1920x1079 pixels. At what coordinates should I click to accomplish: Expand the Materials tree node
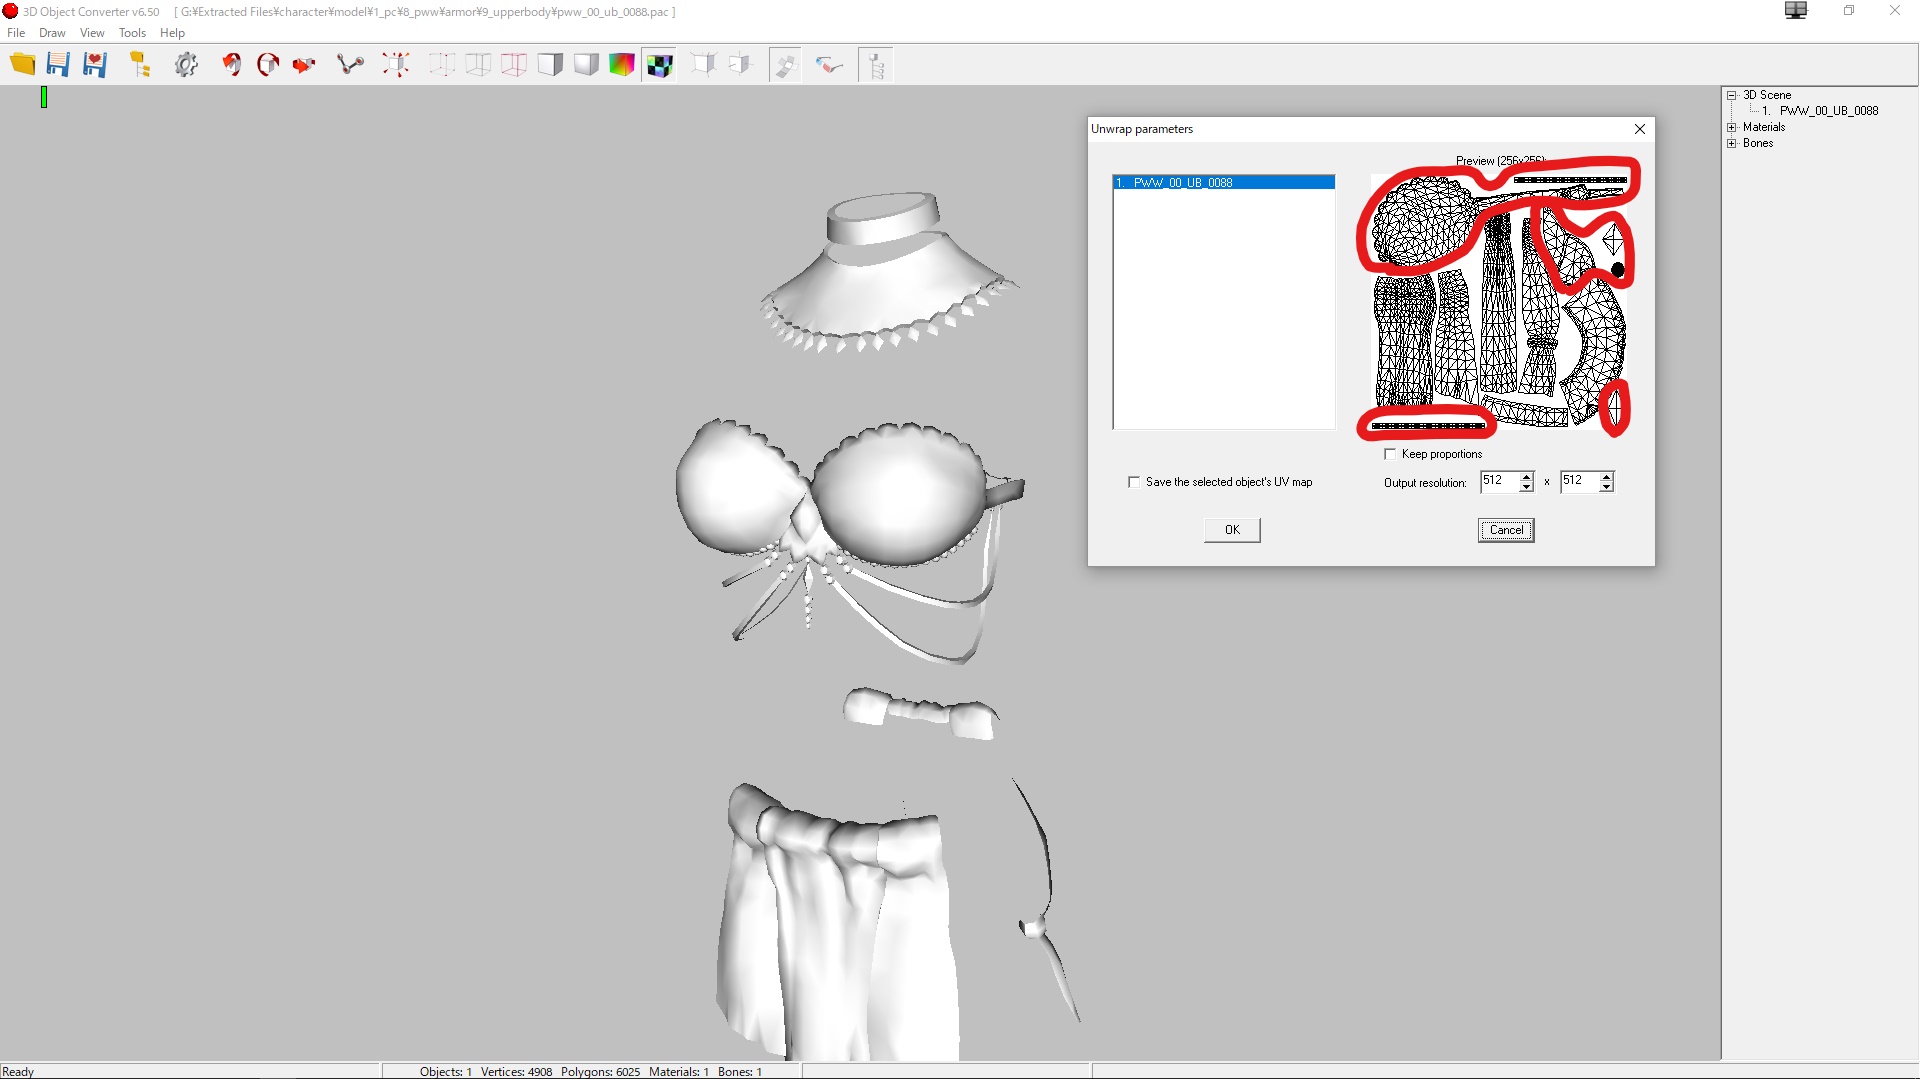[x=1732, y=127]
